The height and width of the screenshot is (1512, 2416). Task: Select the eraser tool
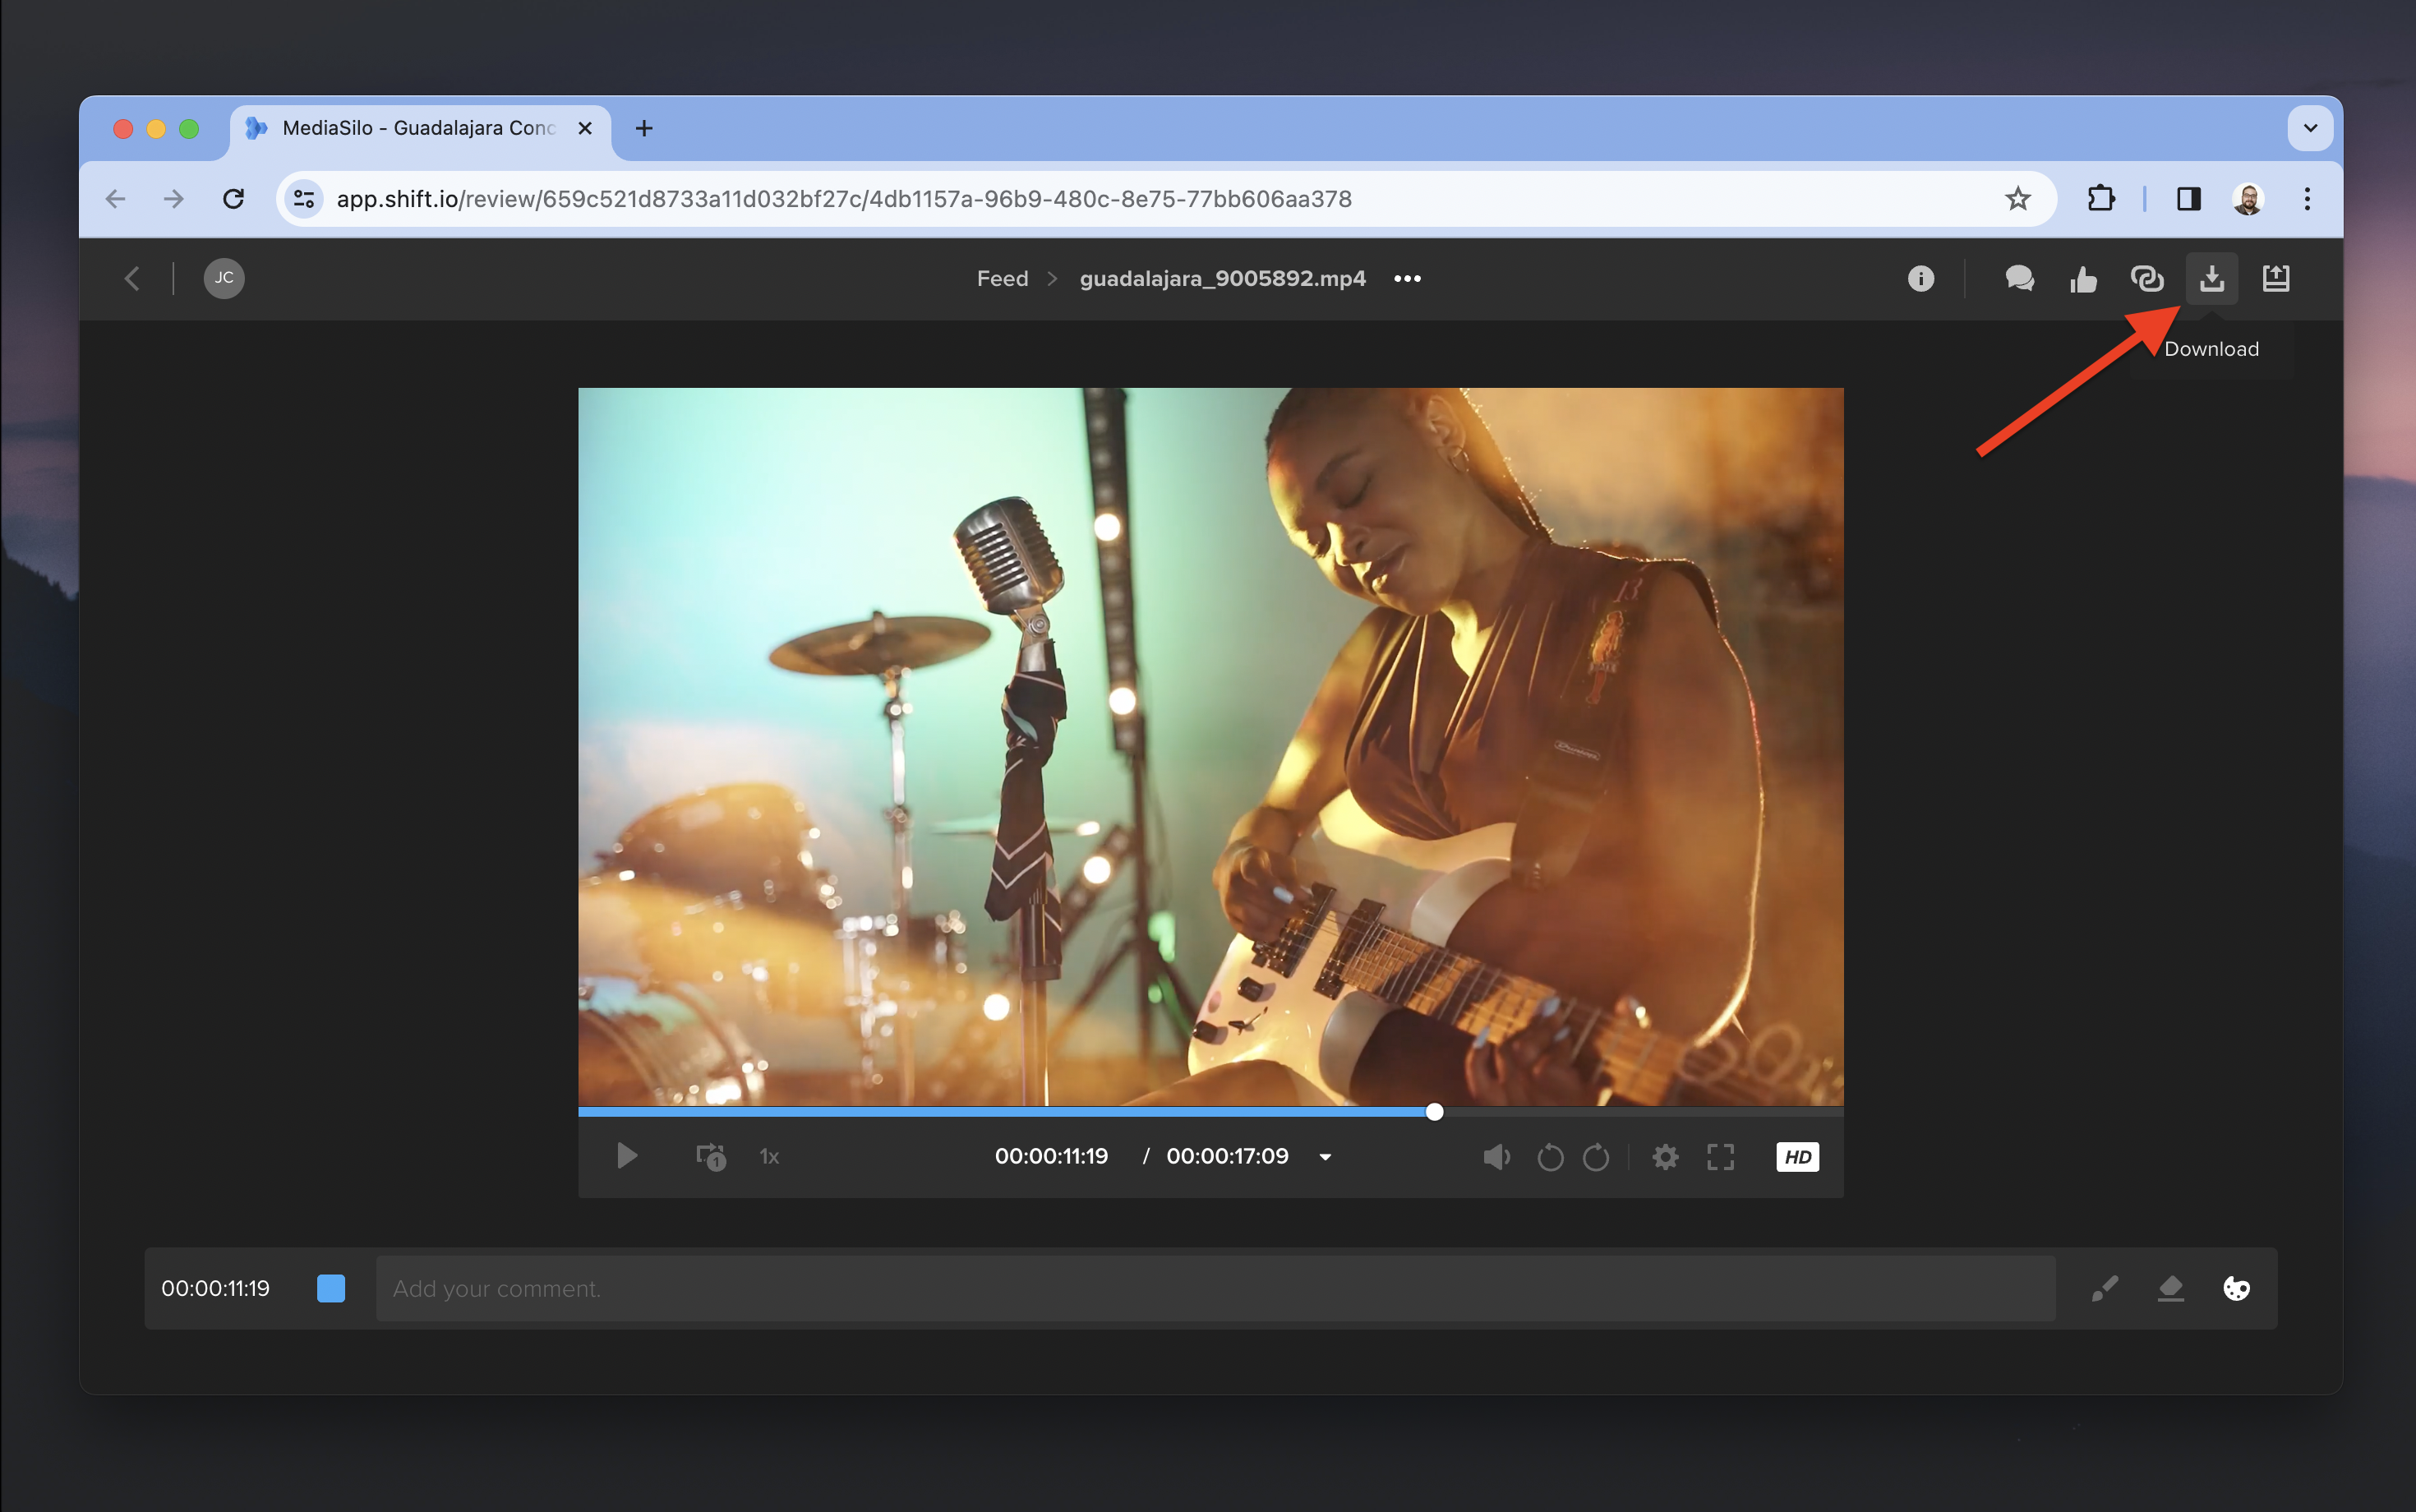2170,1288
